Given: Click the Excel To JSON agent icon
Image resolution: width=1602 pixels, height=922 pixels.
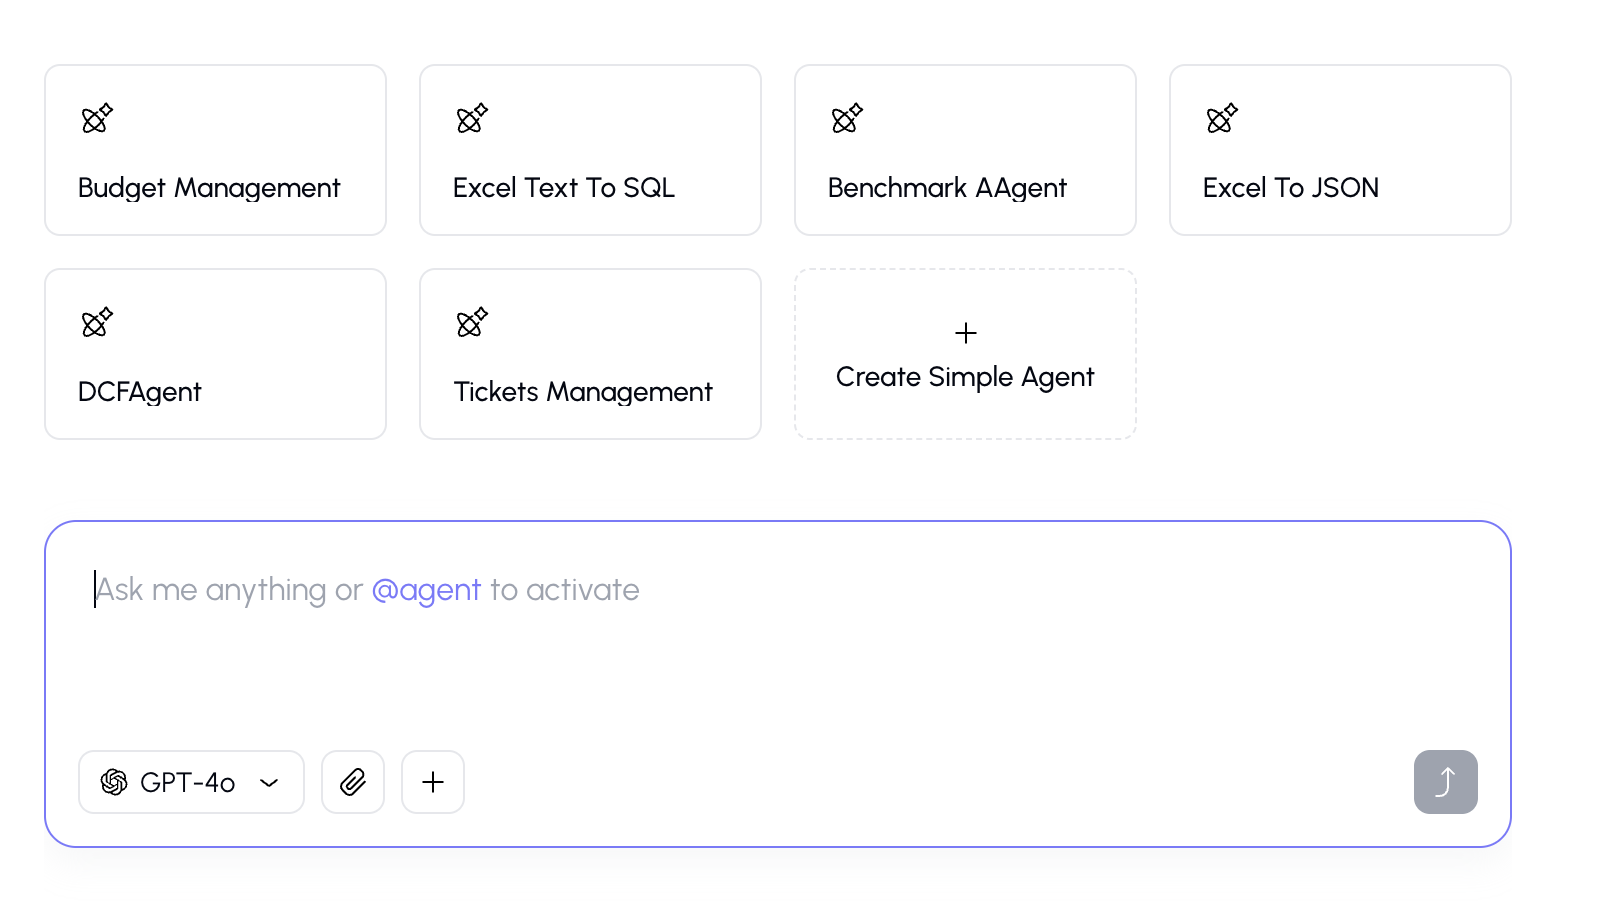Looking at the screenshot, I should pyautogui.click(x=1222, y=119).
